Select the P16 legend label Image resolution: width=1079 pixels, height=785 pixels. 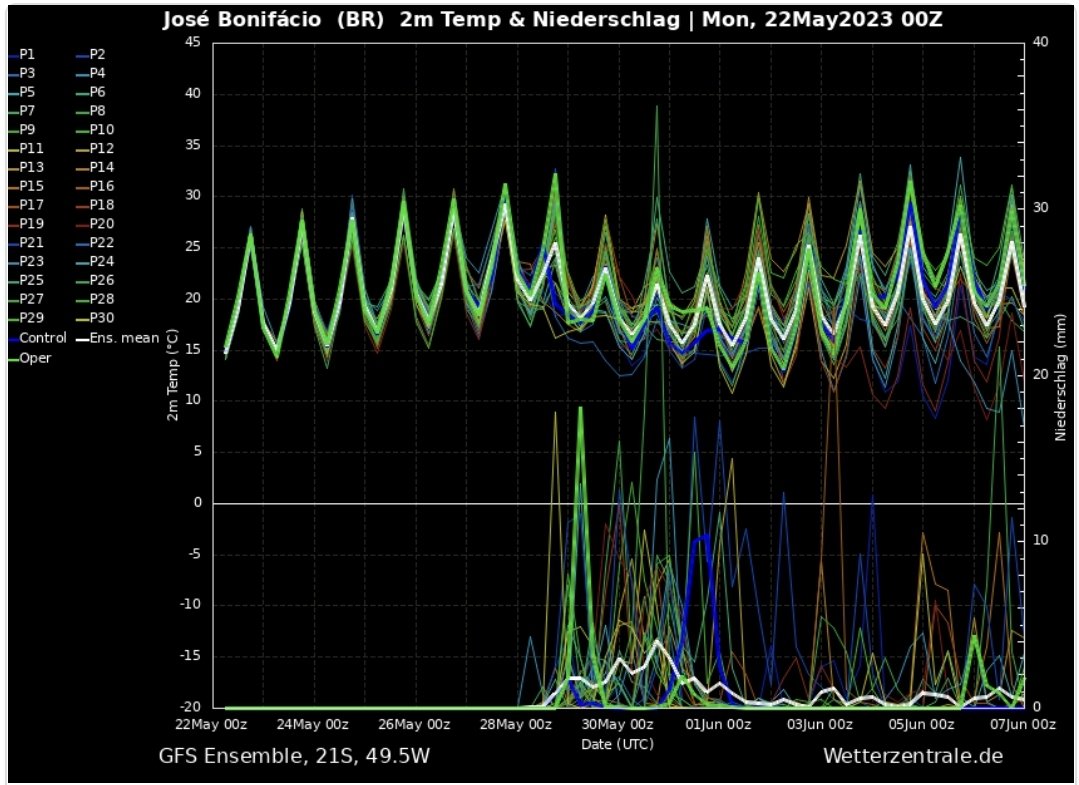tap(102, 186)
